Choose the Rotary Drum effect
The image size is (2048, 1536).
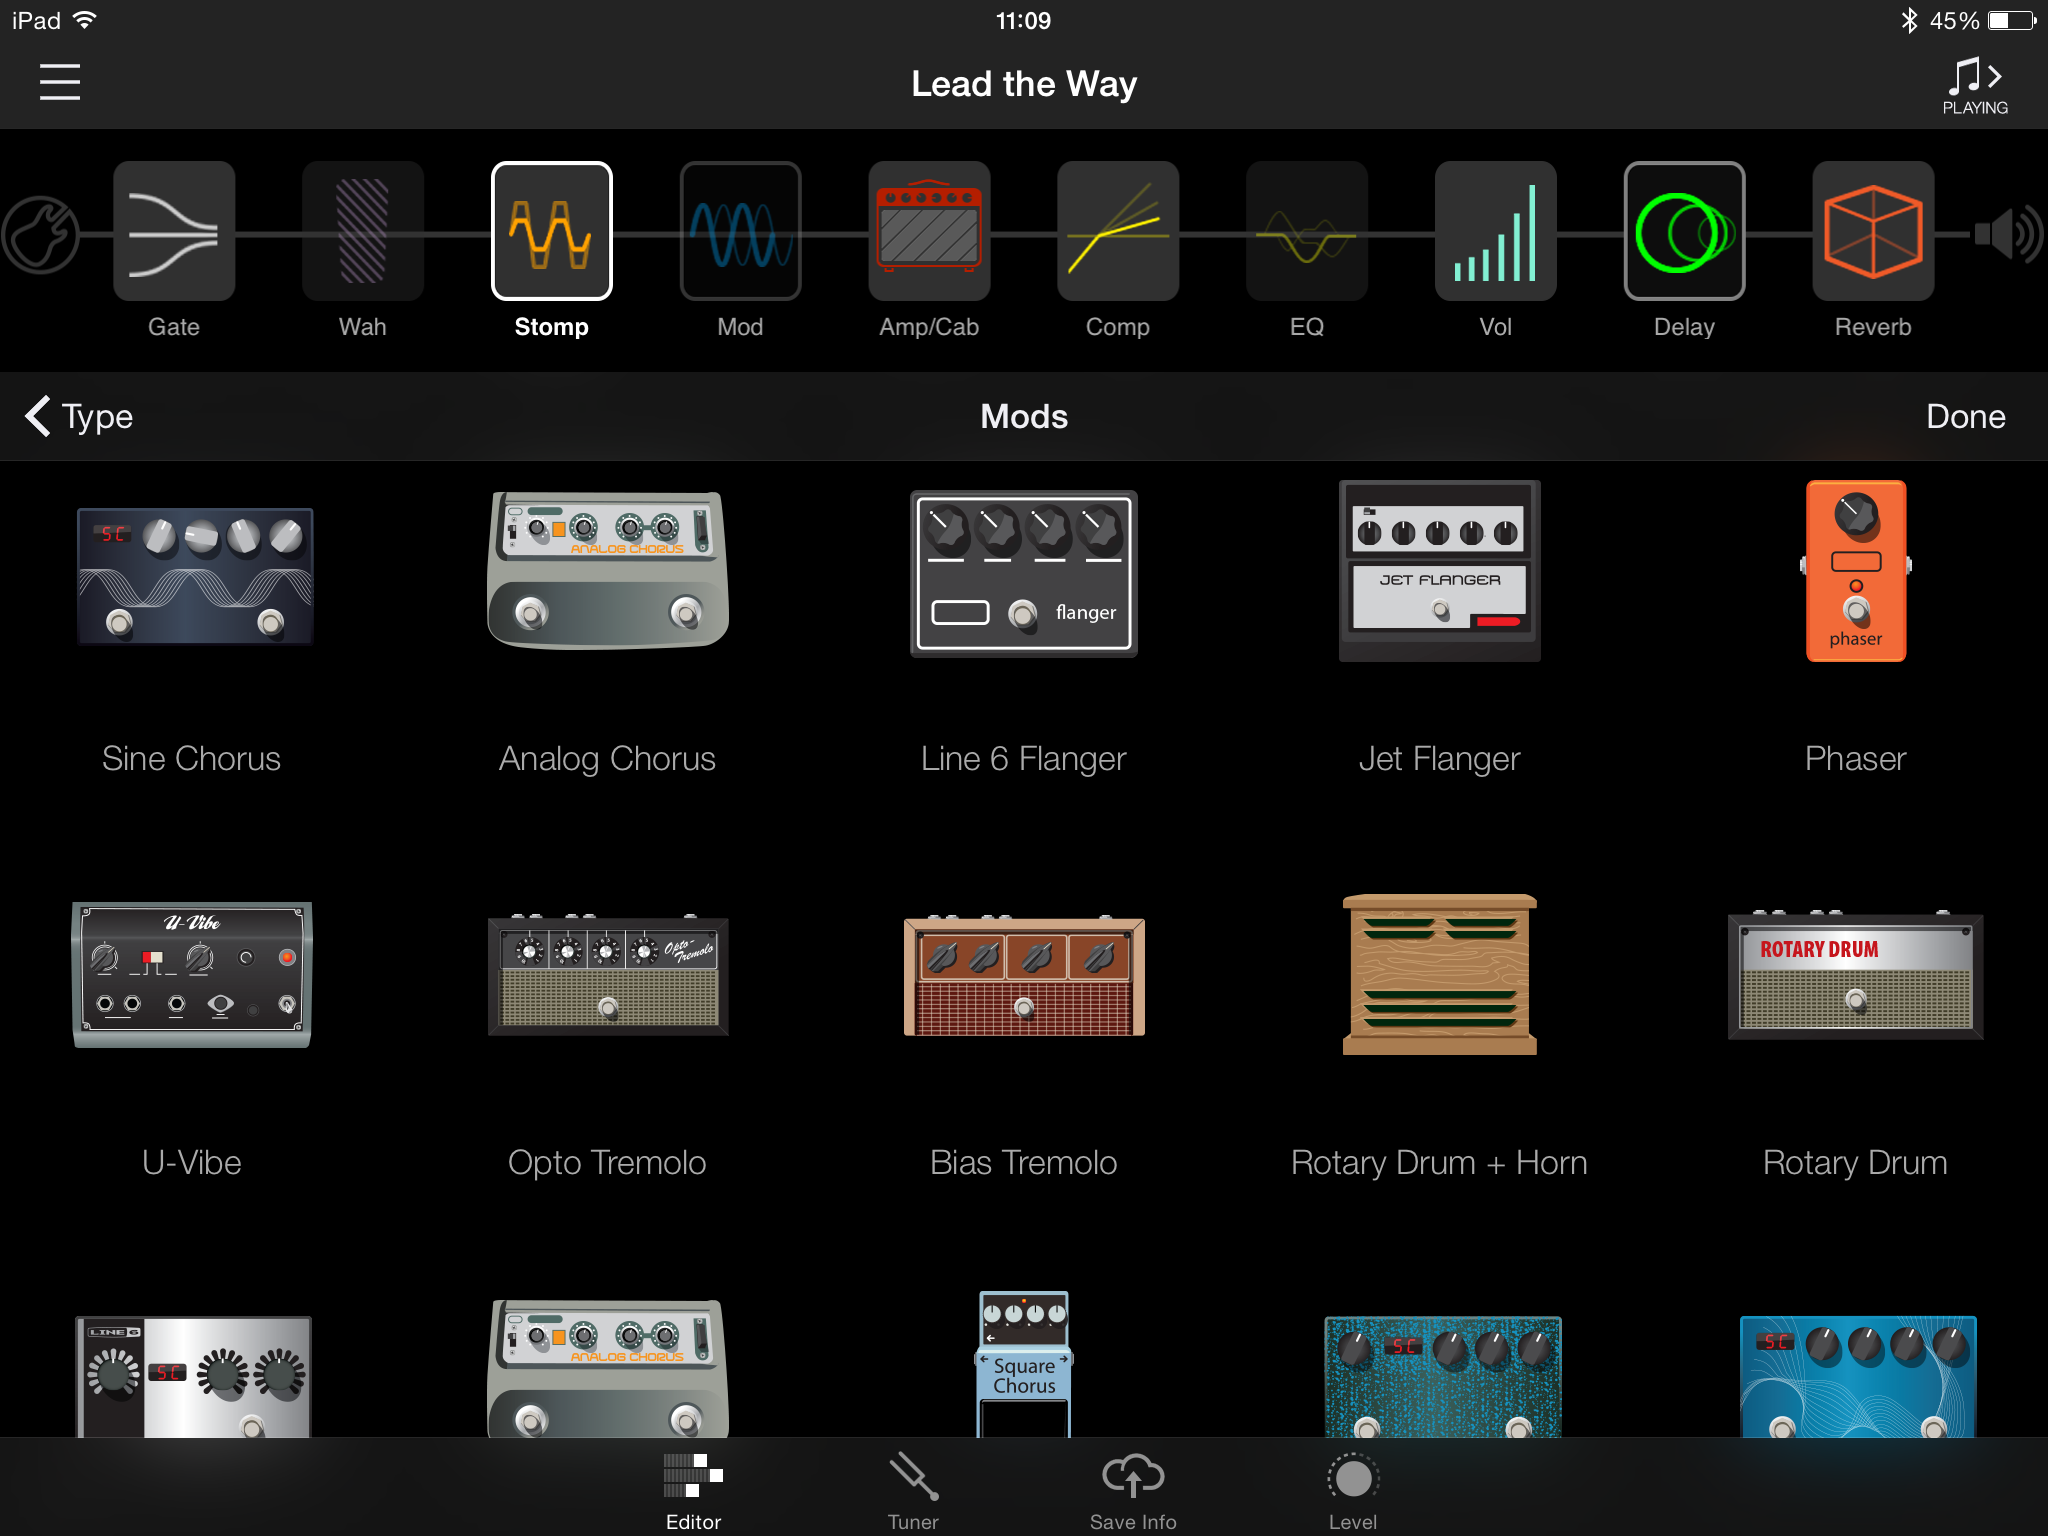point(1856,975)
